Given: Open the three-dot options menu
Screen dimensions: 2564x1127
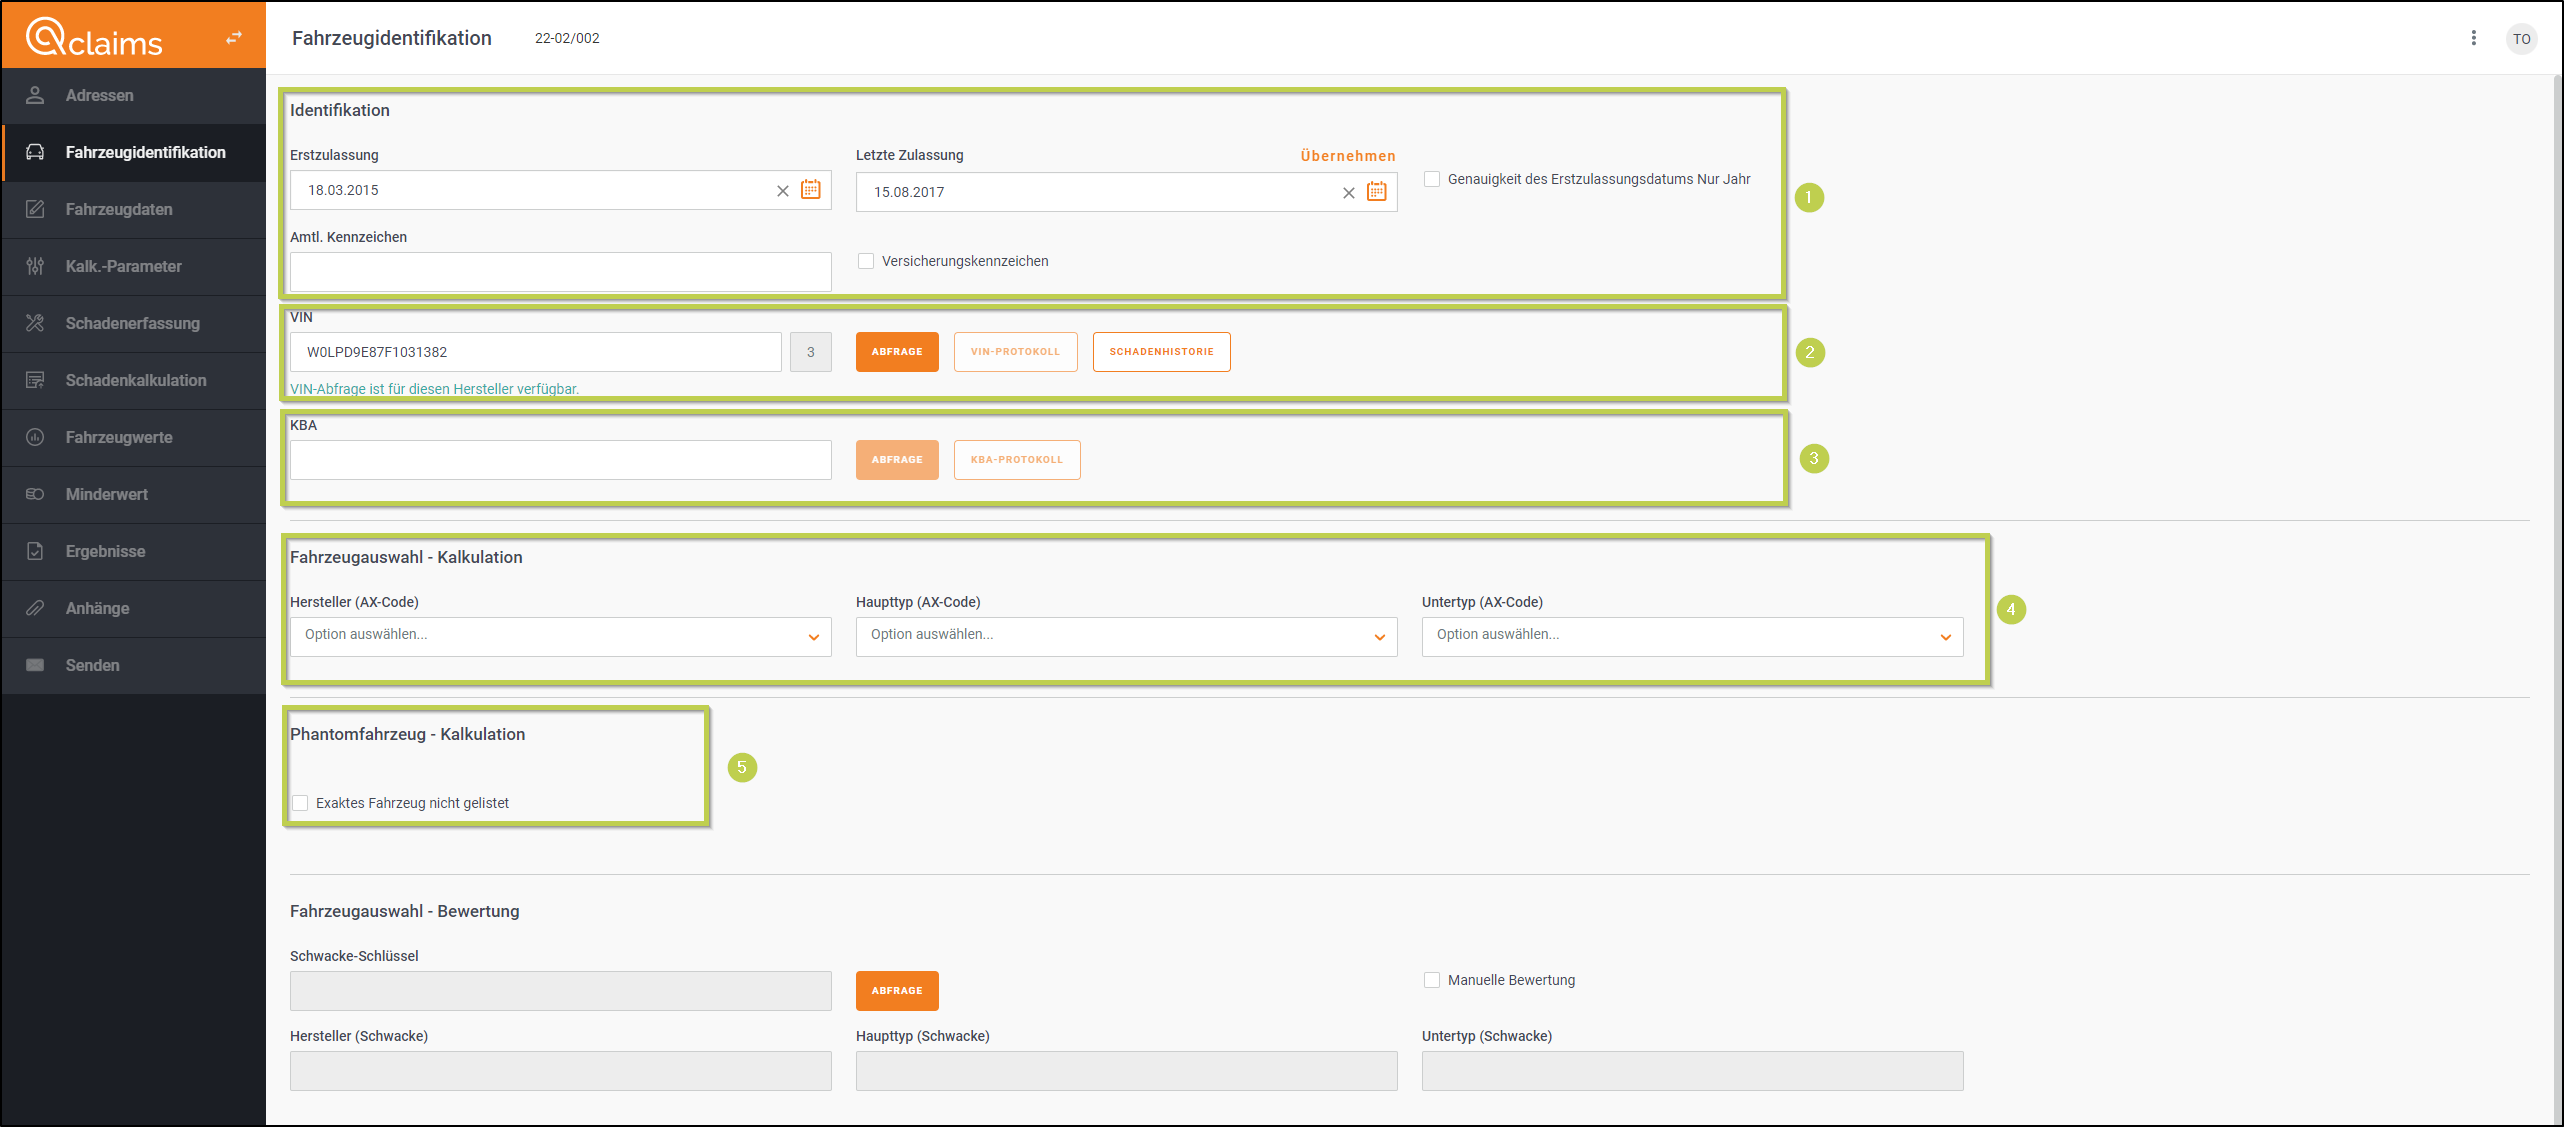Looking at the screenshot, I should (2473, 38).
